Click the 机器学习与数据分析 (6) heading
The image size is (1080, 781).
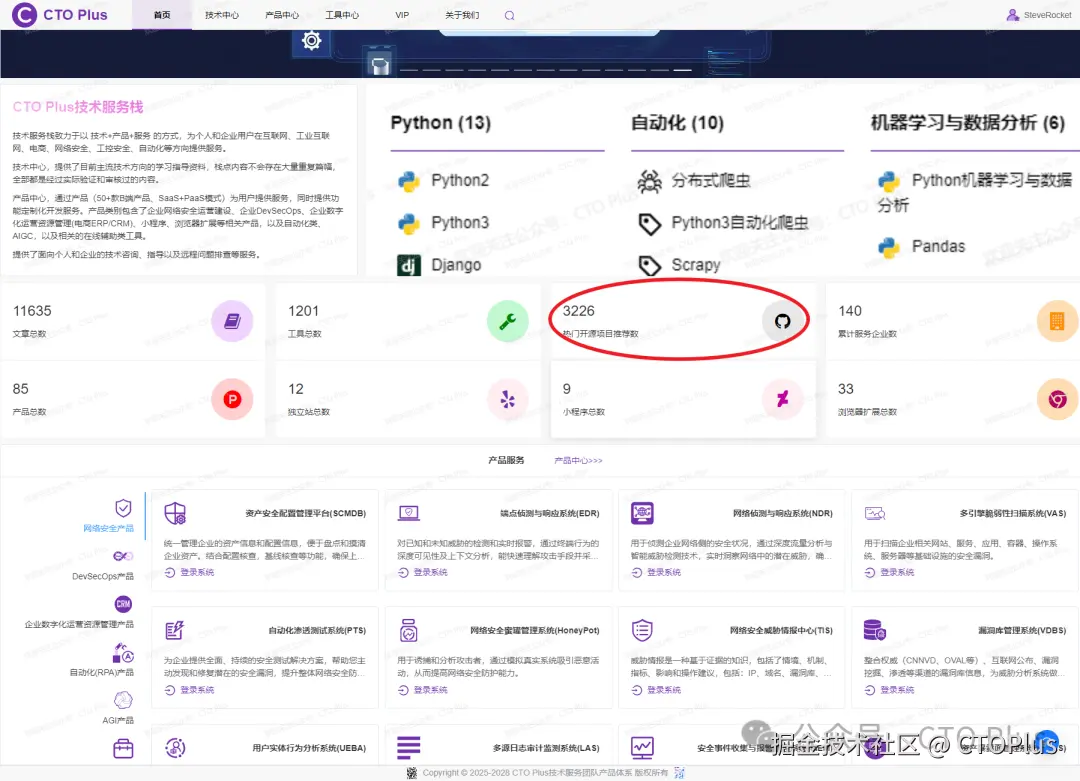click(x=968, y=123)
